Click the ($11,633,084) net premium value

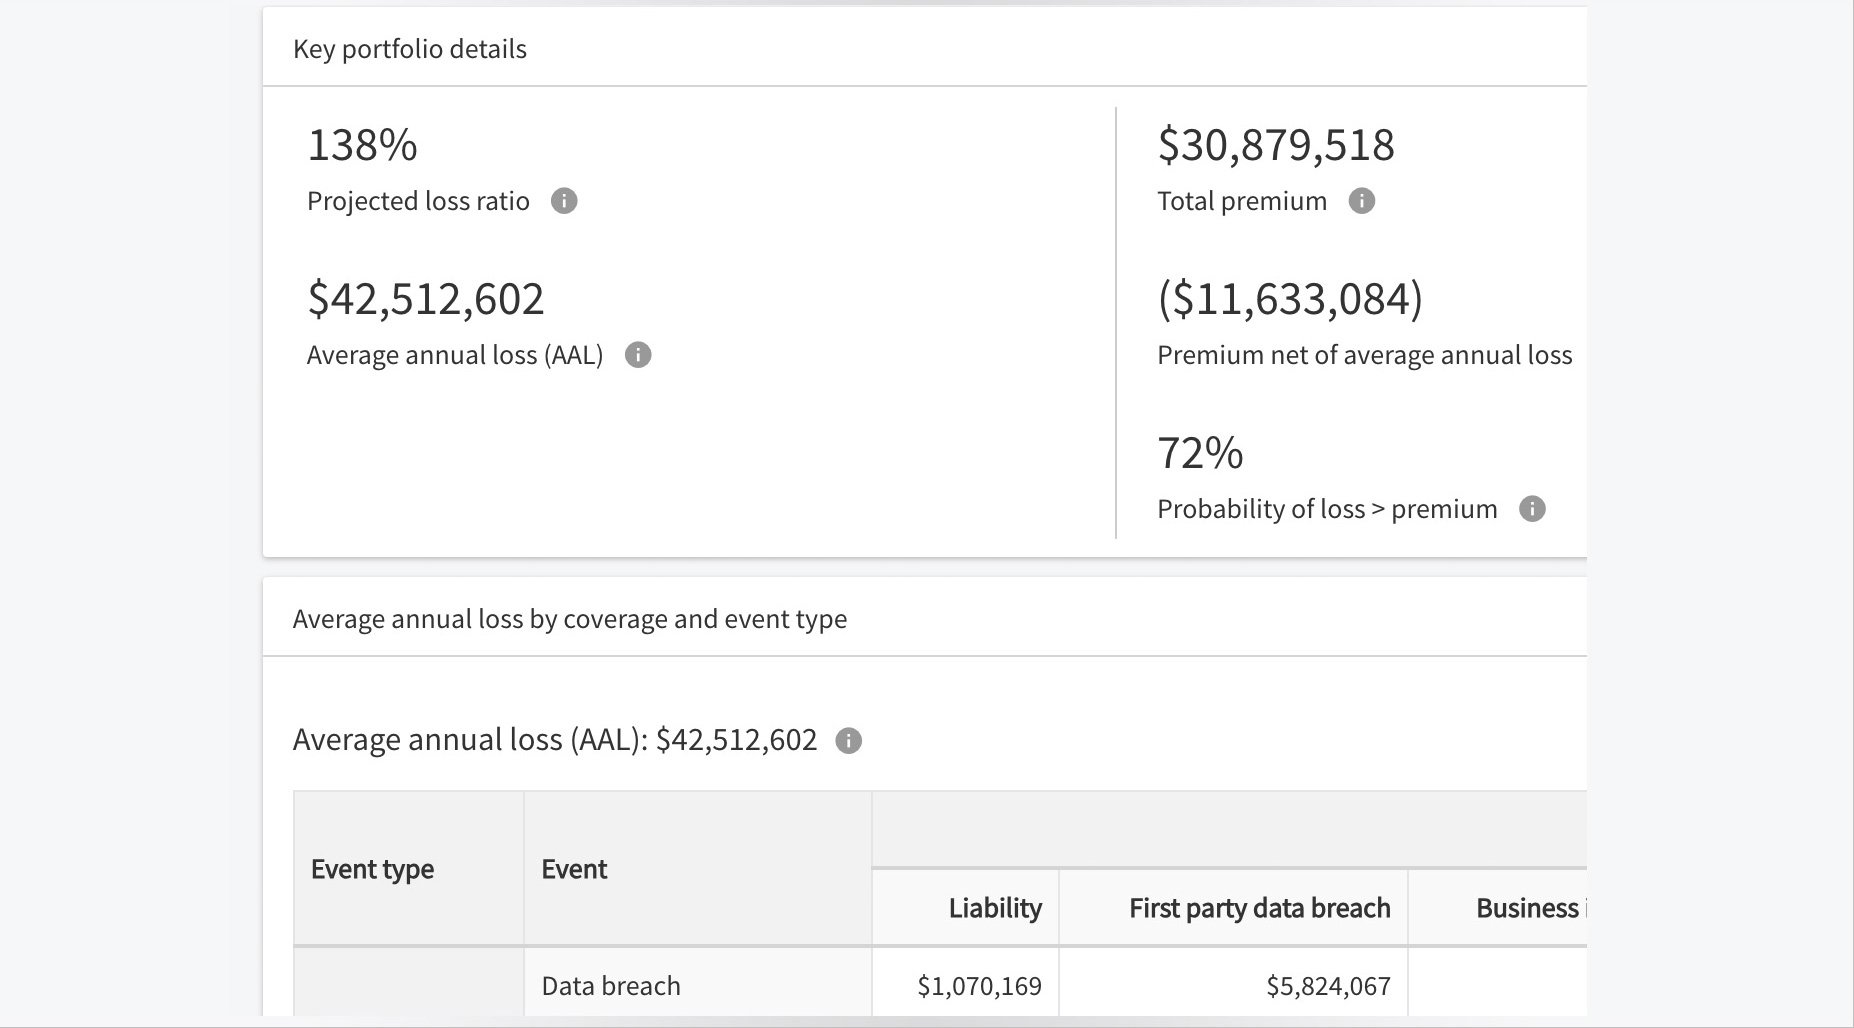[x=1290, y=299]
